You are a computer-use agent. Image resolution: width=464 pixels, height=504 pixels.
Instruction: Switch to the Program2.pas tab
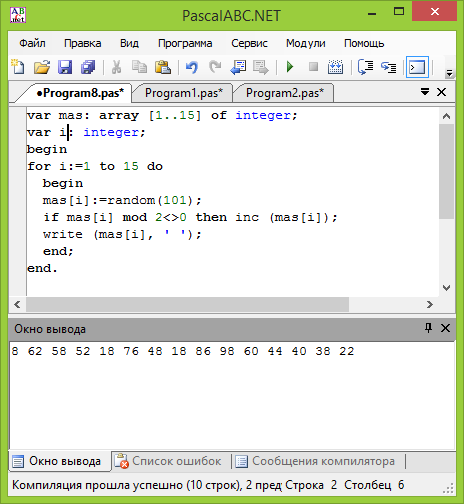point(285,93)
